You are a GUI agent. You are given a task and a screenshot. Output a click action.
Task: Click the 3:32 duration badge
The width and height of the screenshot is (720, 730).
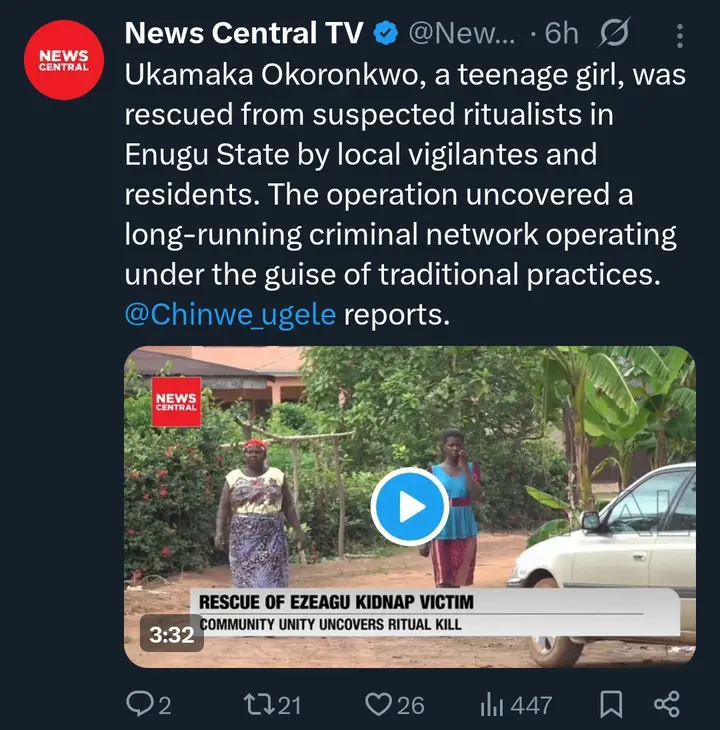point(171,635)
